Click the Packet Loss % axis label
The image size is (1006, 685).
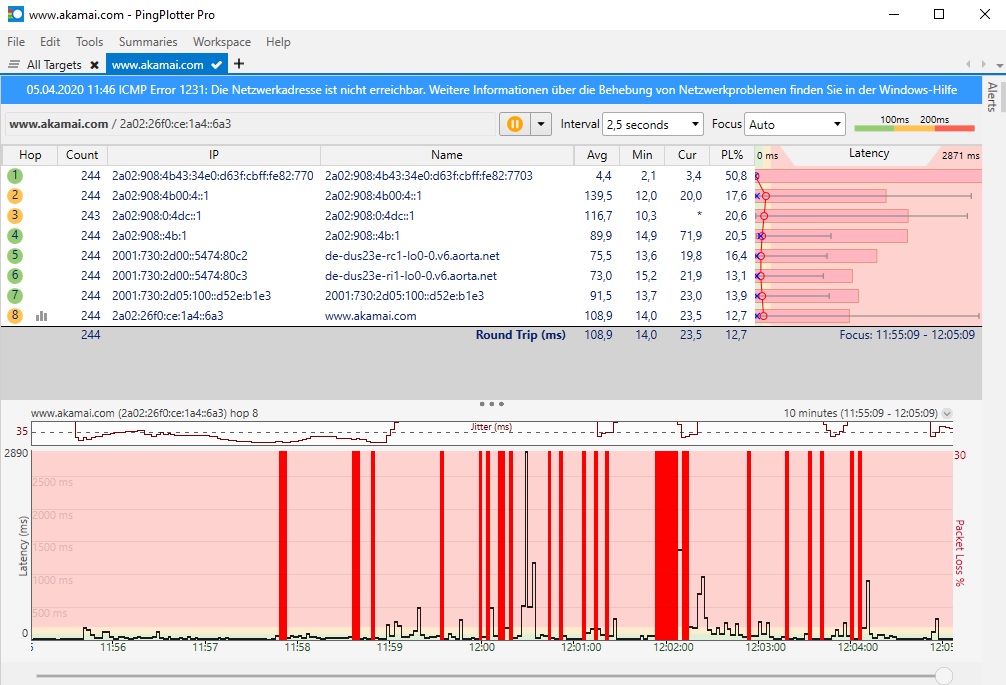click(960, 553)
